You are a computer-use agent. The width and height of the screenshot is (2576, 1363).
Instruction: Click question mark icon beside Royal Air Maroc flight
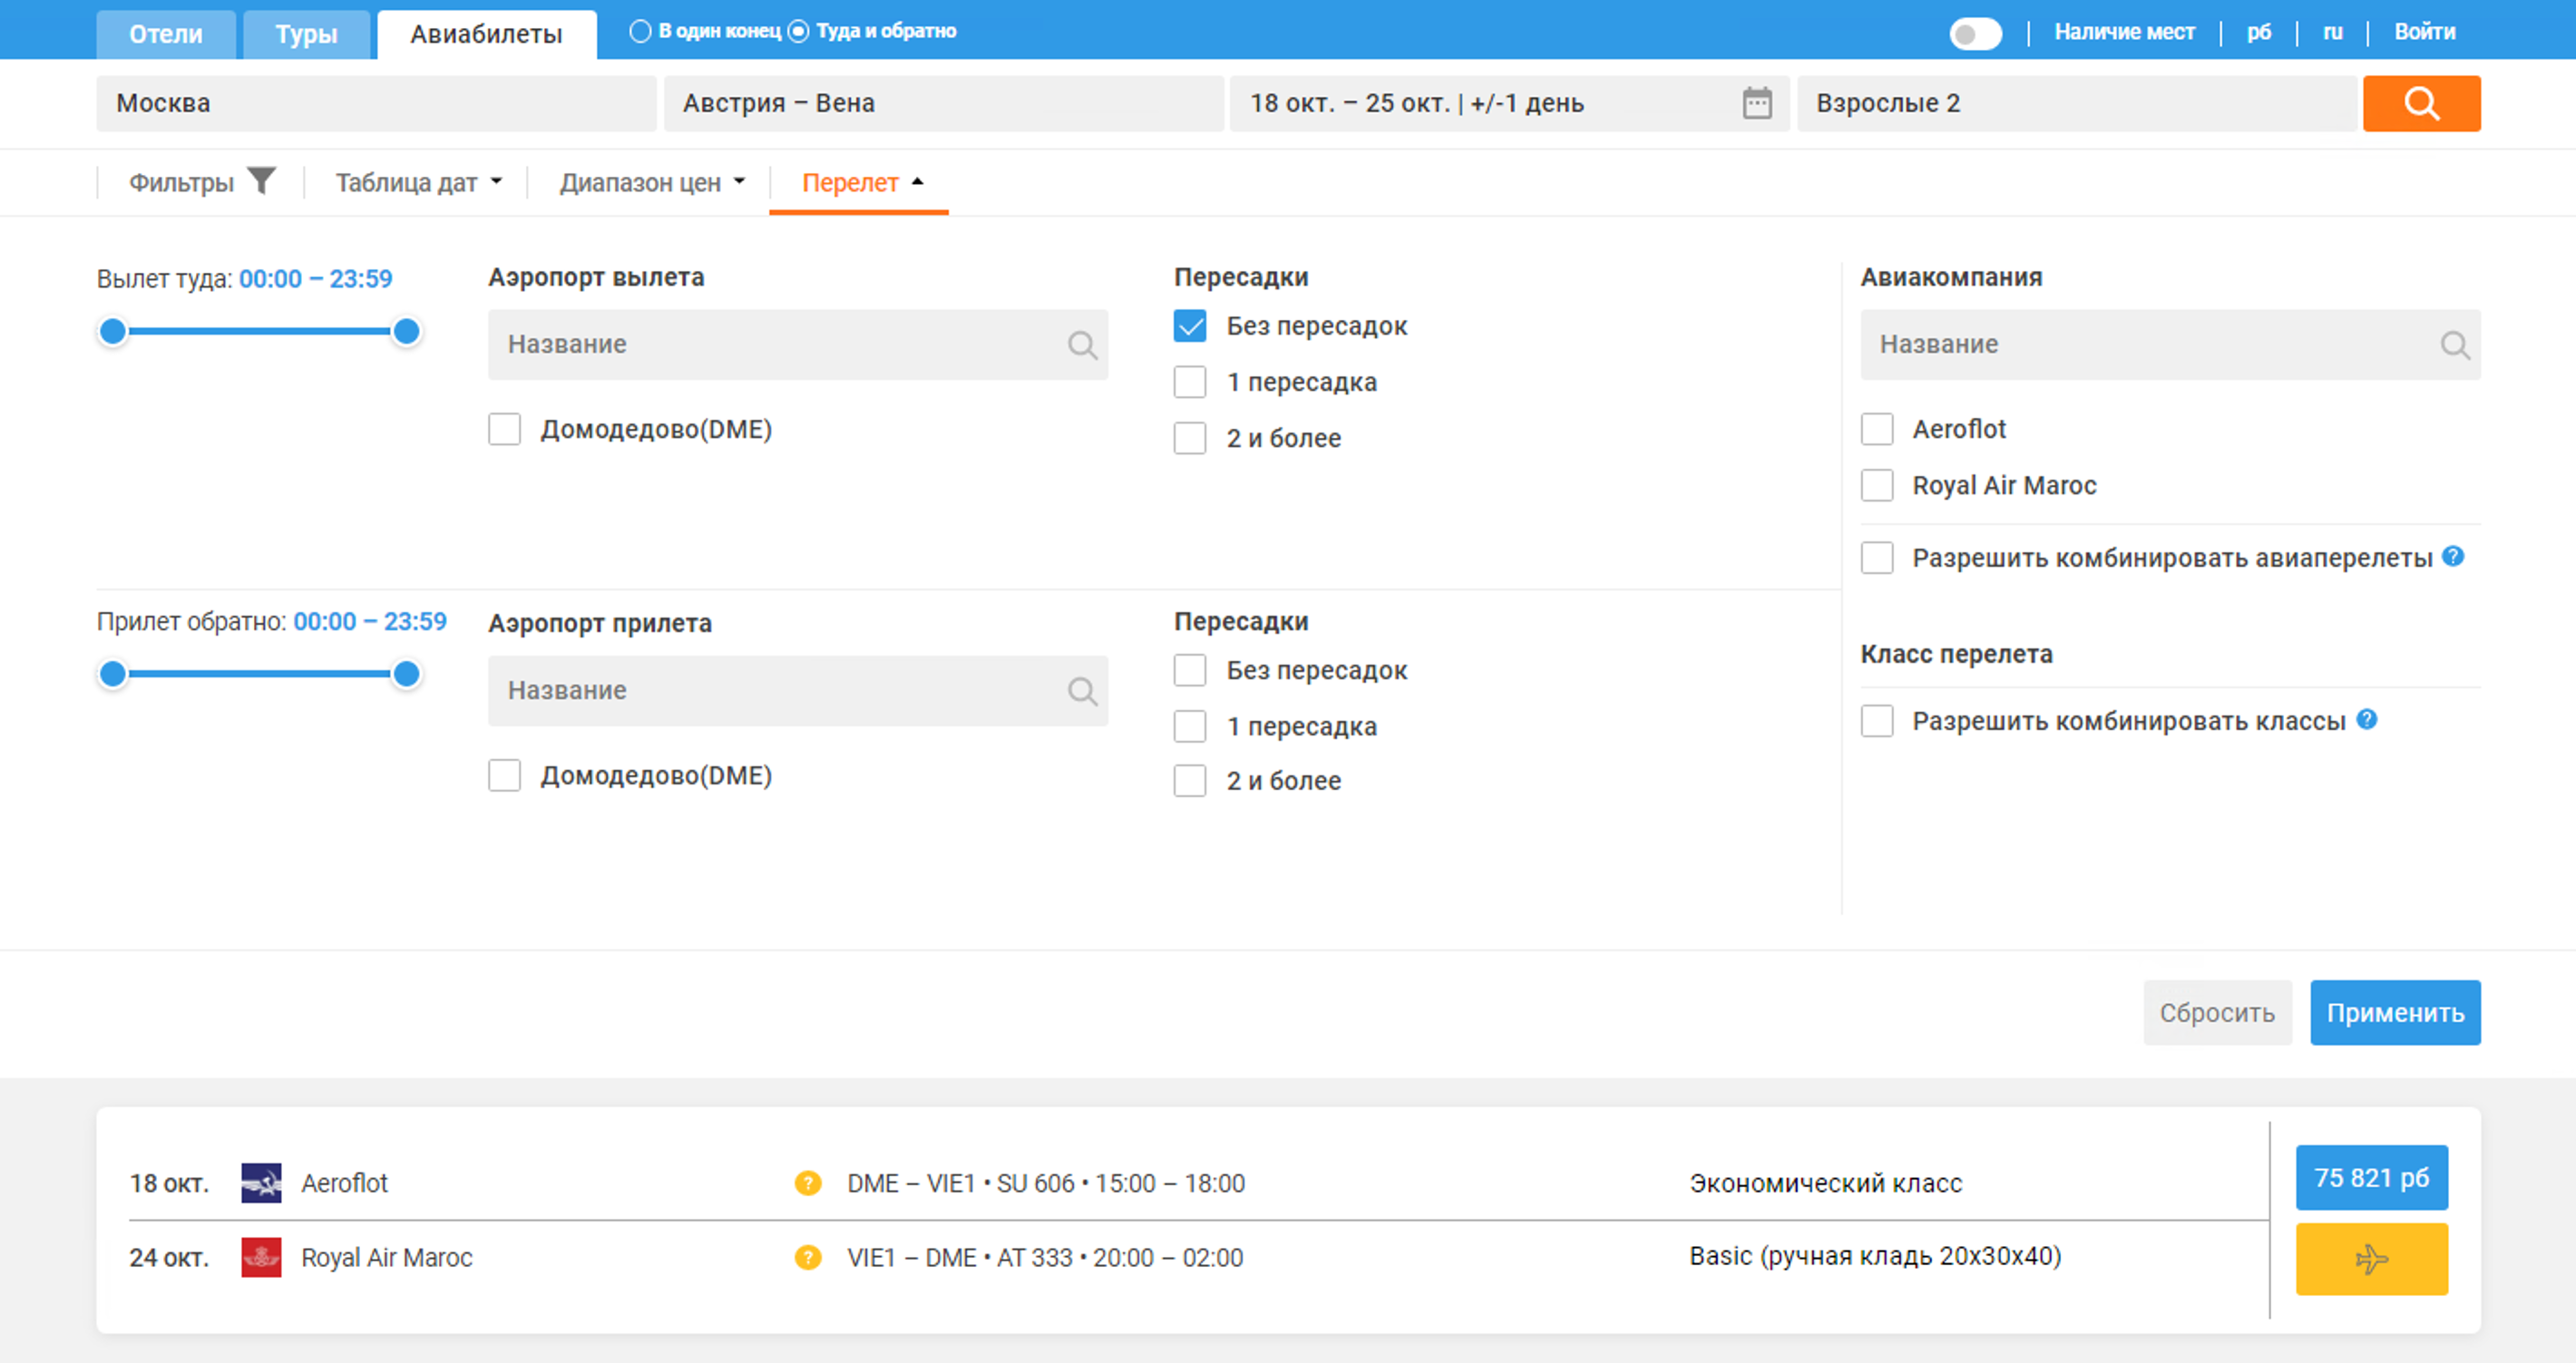click(x=808, y=1257)
